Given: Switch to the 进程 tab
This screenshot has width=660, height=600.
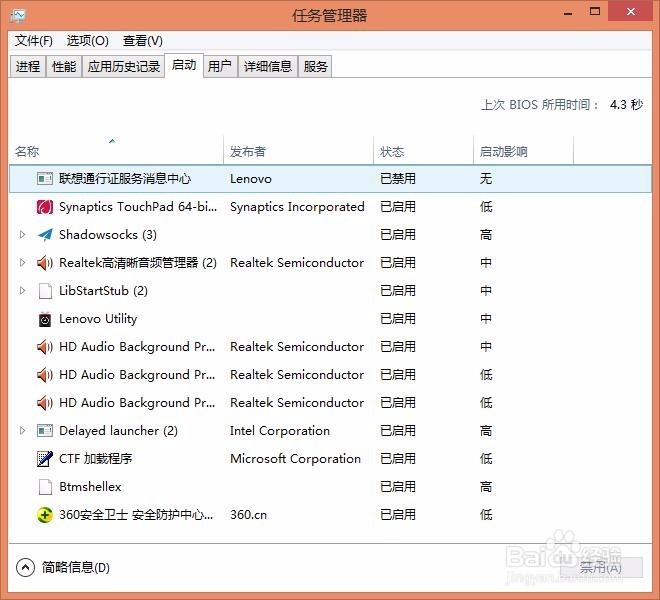Looking at the screenshot, I should point(28,67).
